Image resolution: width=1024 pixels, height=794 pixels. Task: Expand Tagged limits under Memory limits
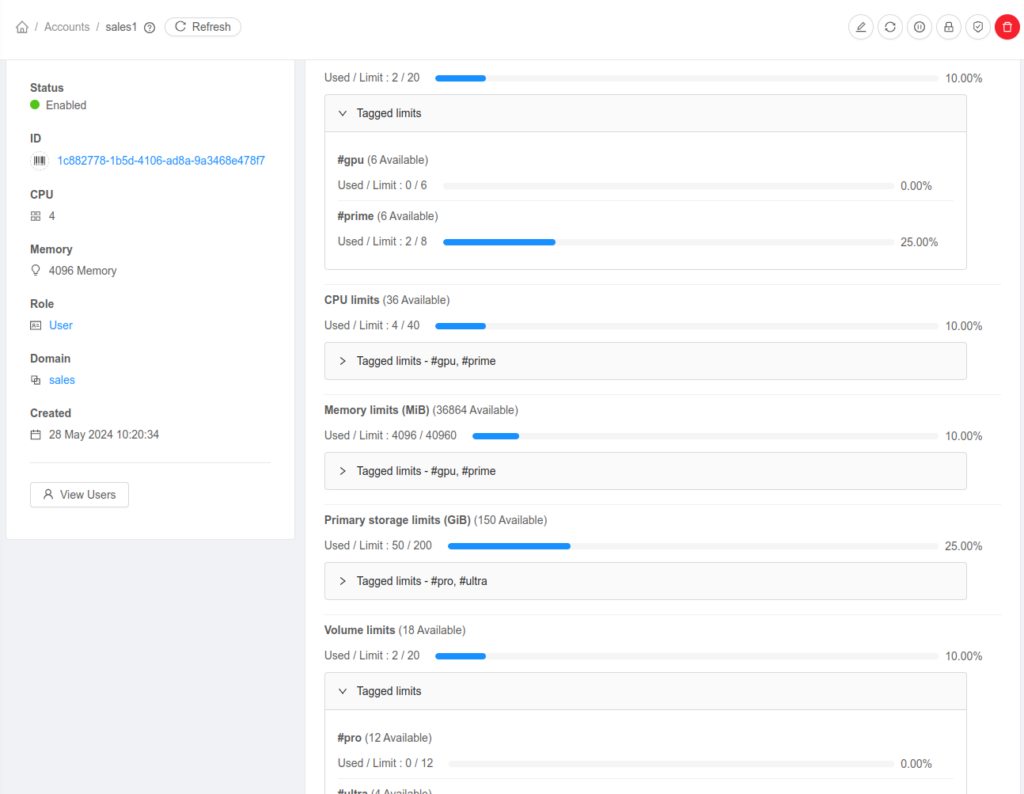(x=645, y=471)
